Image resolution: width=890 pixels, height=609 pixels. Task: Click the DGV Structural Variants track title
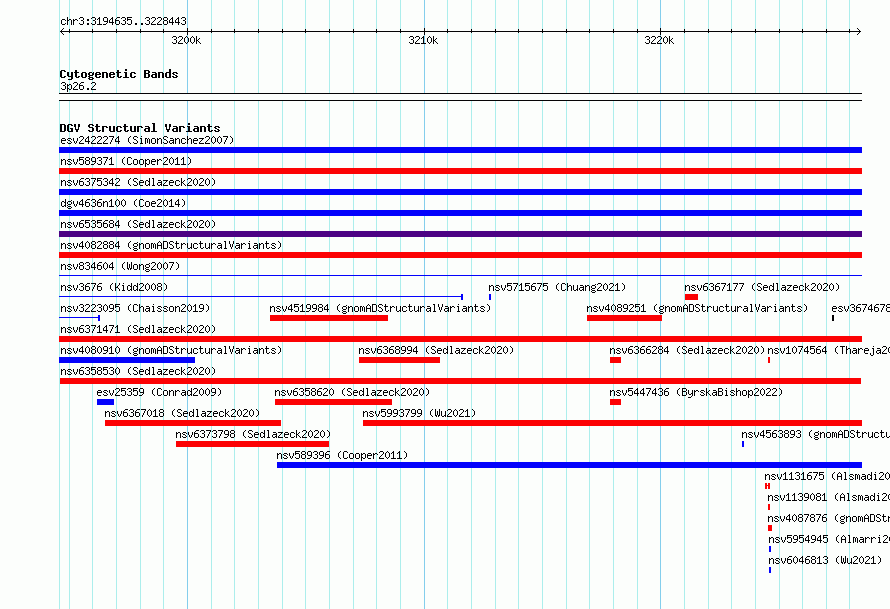(x=140, y=128)
